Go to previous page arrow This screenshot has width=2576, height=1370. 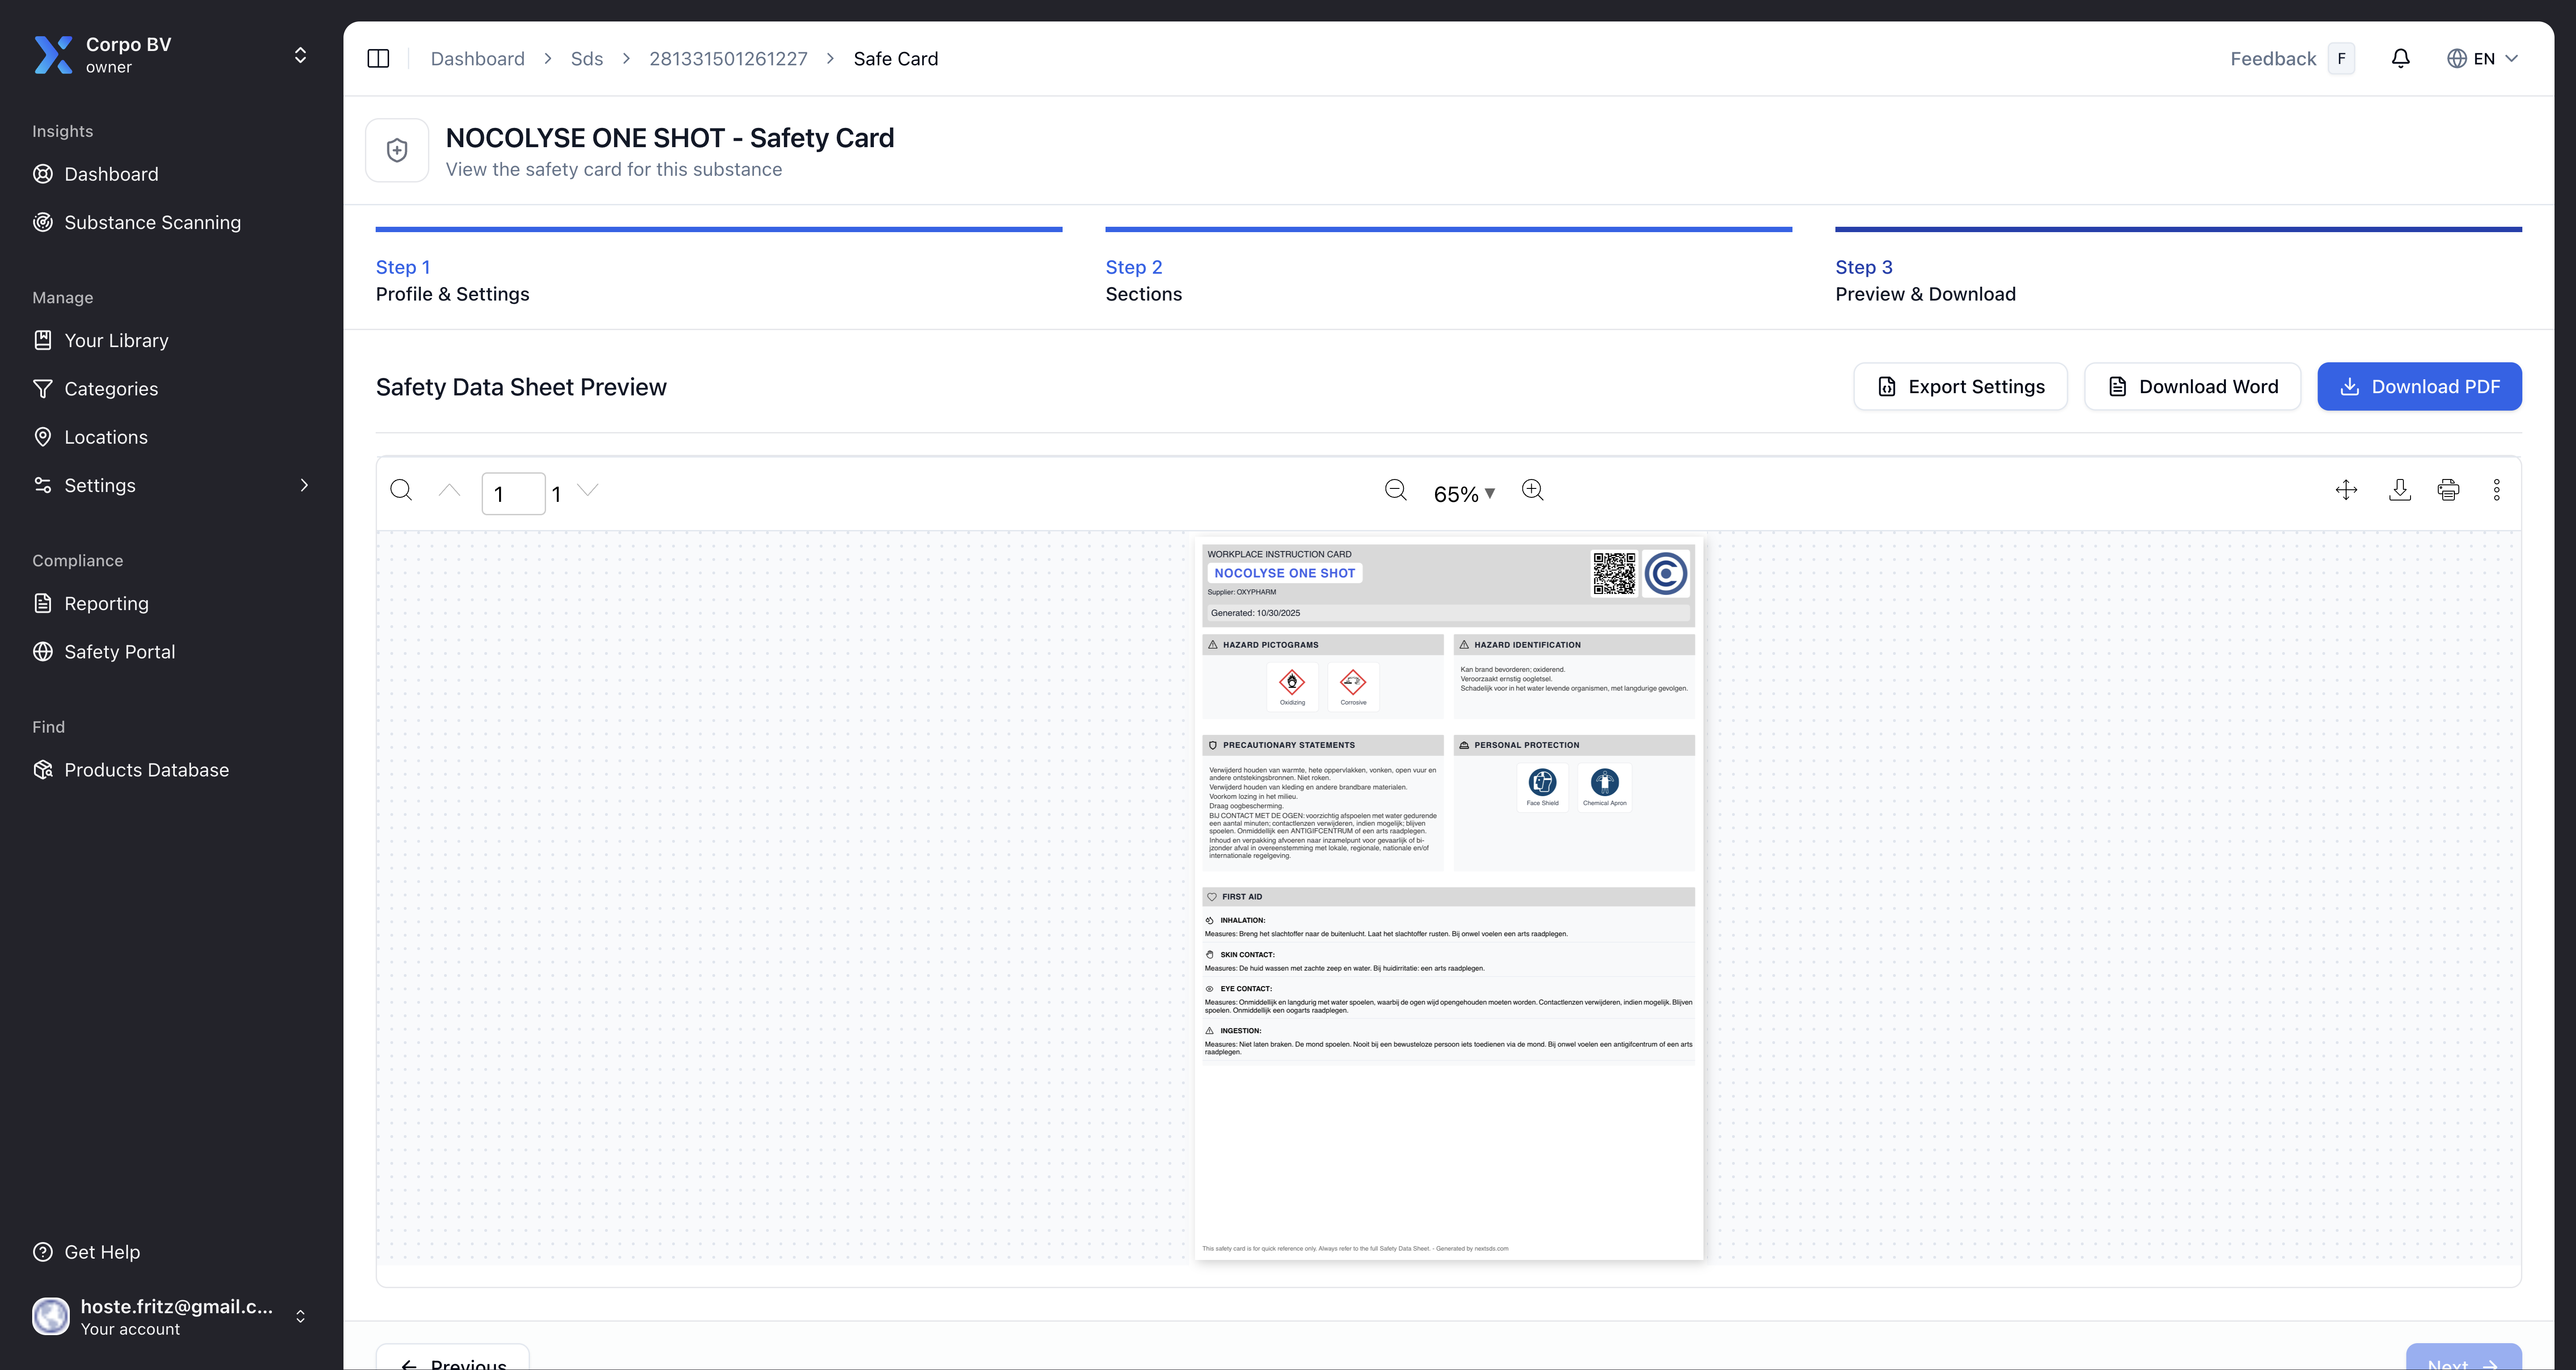coord(449,490)
